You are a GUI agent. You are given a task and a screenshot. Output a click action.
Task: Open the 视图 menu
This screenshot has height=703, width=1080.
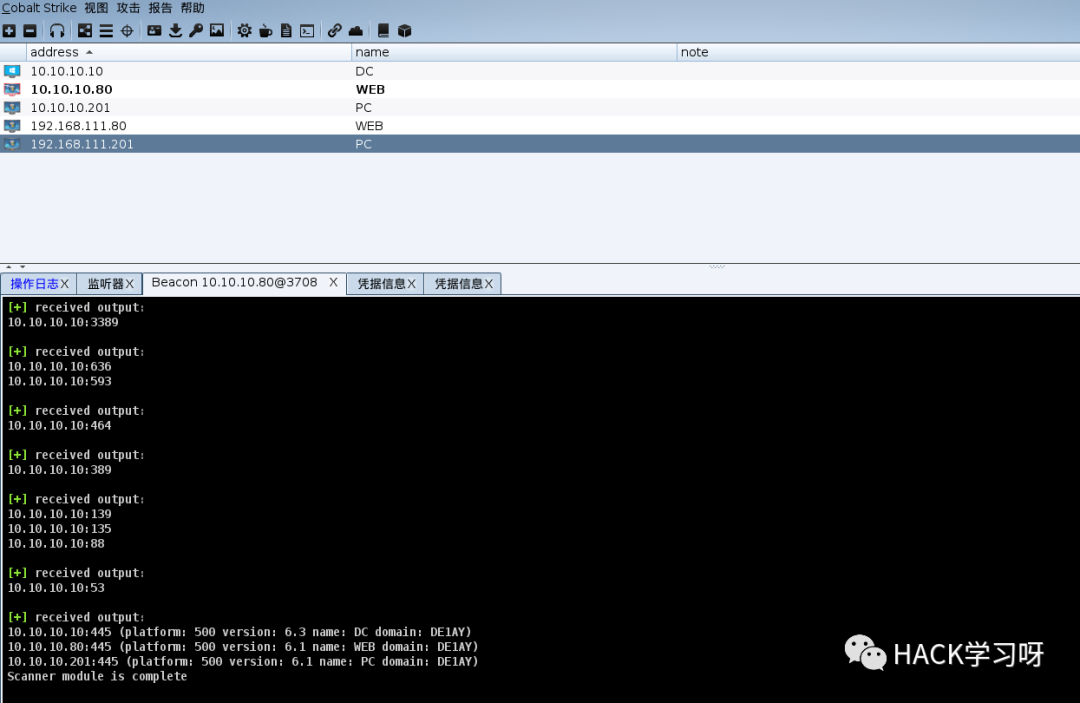(96, 8)
